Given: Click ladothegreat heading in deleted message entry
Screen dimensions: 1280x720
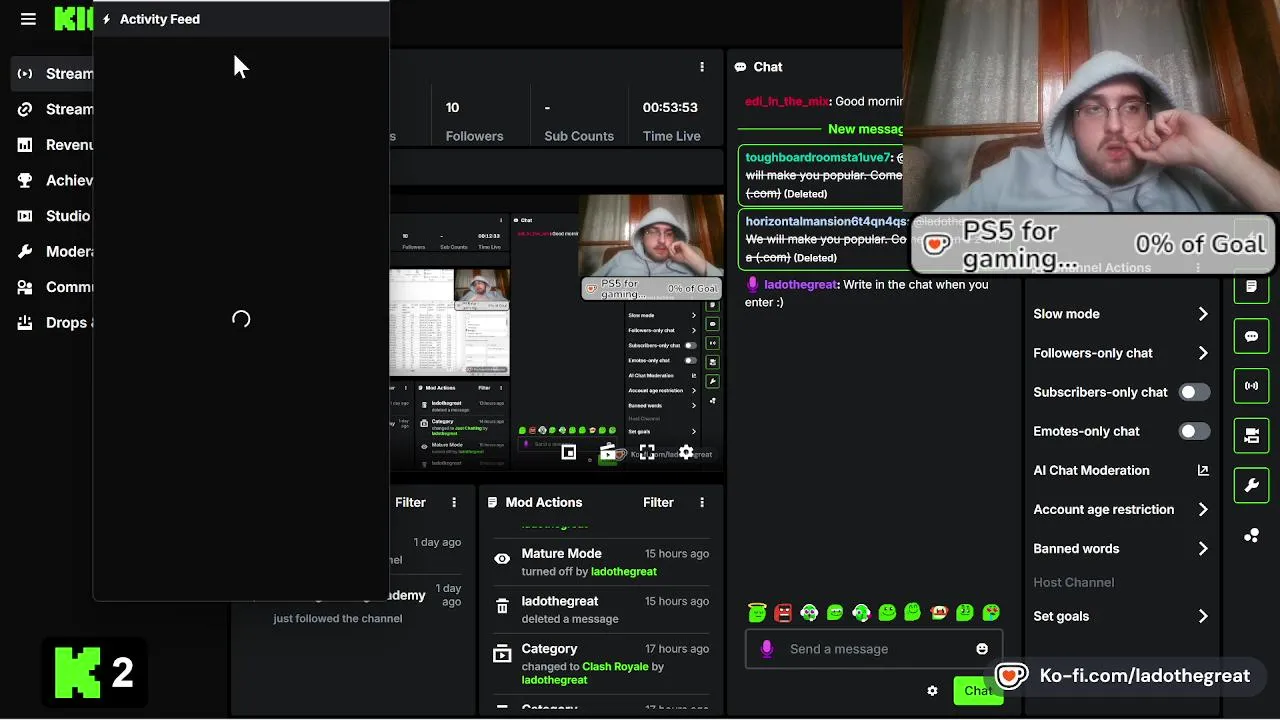Looking at the screenshot, I should point(560,601).
